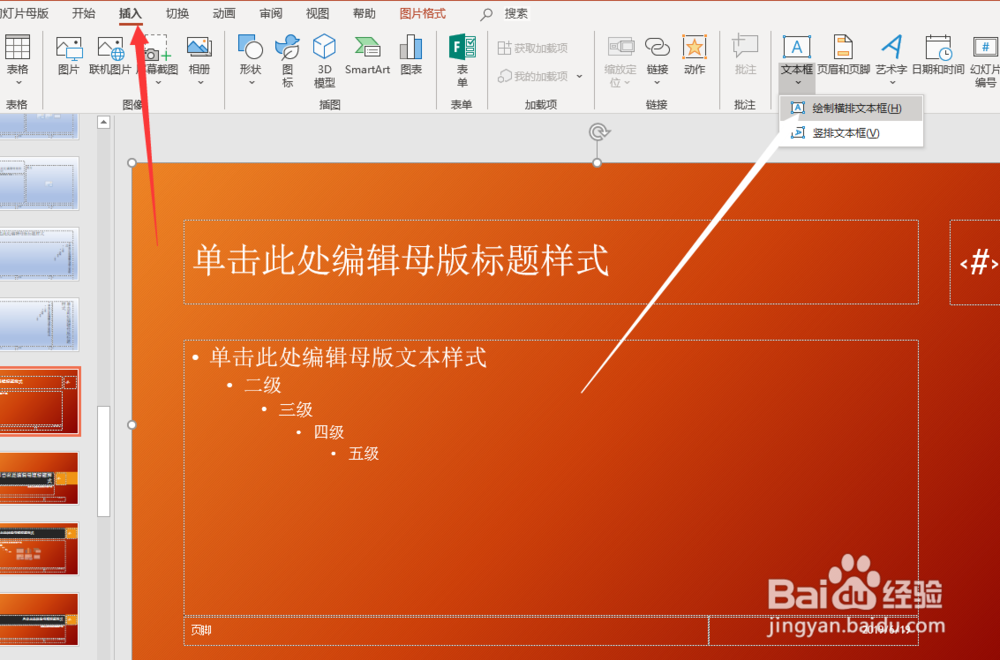Click the up arrow on the slide scrollbar
The width and height of the screenshot is (1000, 660).
[104, 121]
